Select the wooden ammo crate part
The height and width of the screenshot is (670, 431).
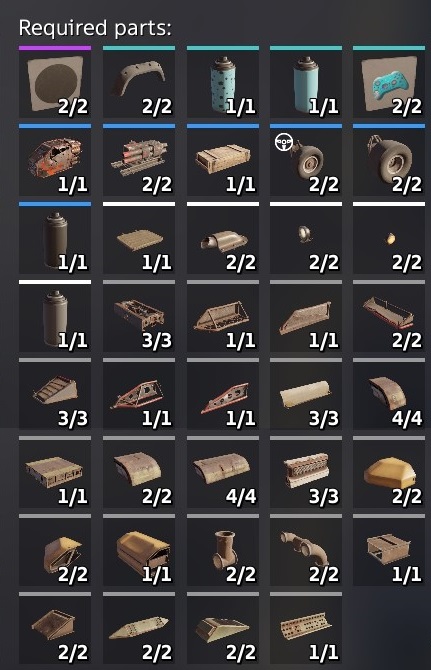coord(223,160)
